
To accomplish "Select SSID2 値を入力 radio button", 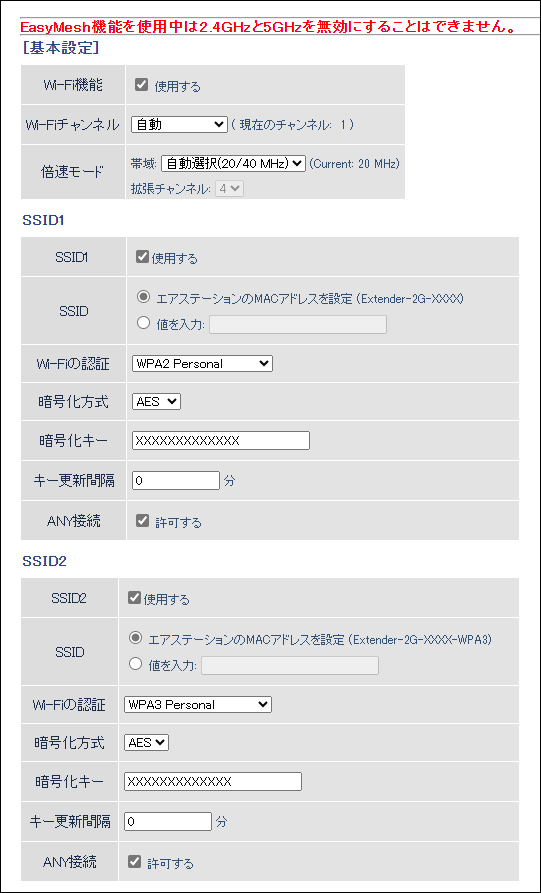I will [136, 665].
